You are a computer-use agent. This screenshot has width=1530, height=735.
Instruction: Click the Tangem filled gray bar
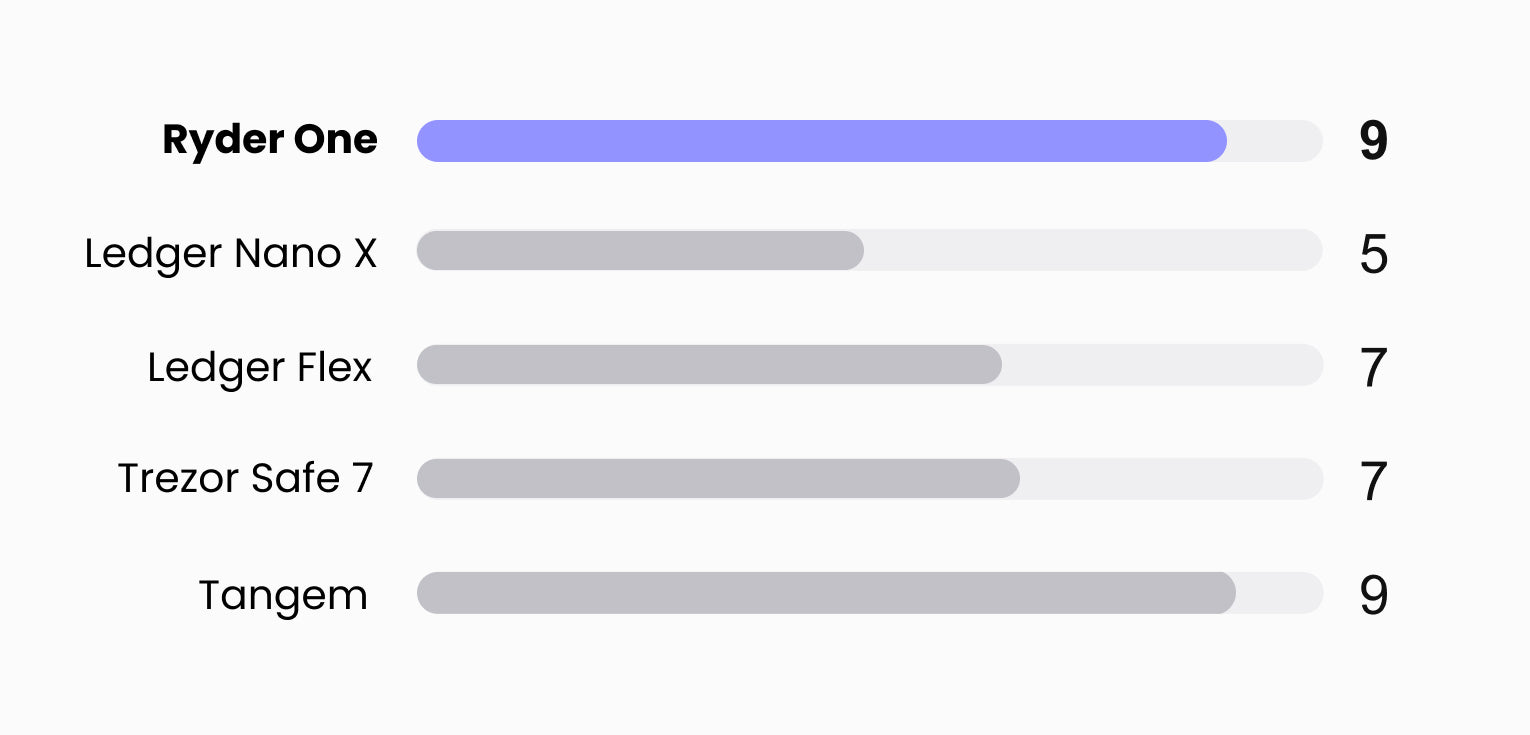click(x=826, y=593)
